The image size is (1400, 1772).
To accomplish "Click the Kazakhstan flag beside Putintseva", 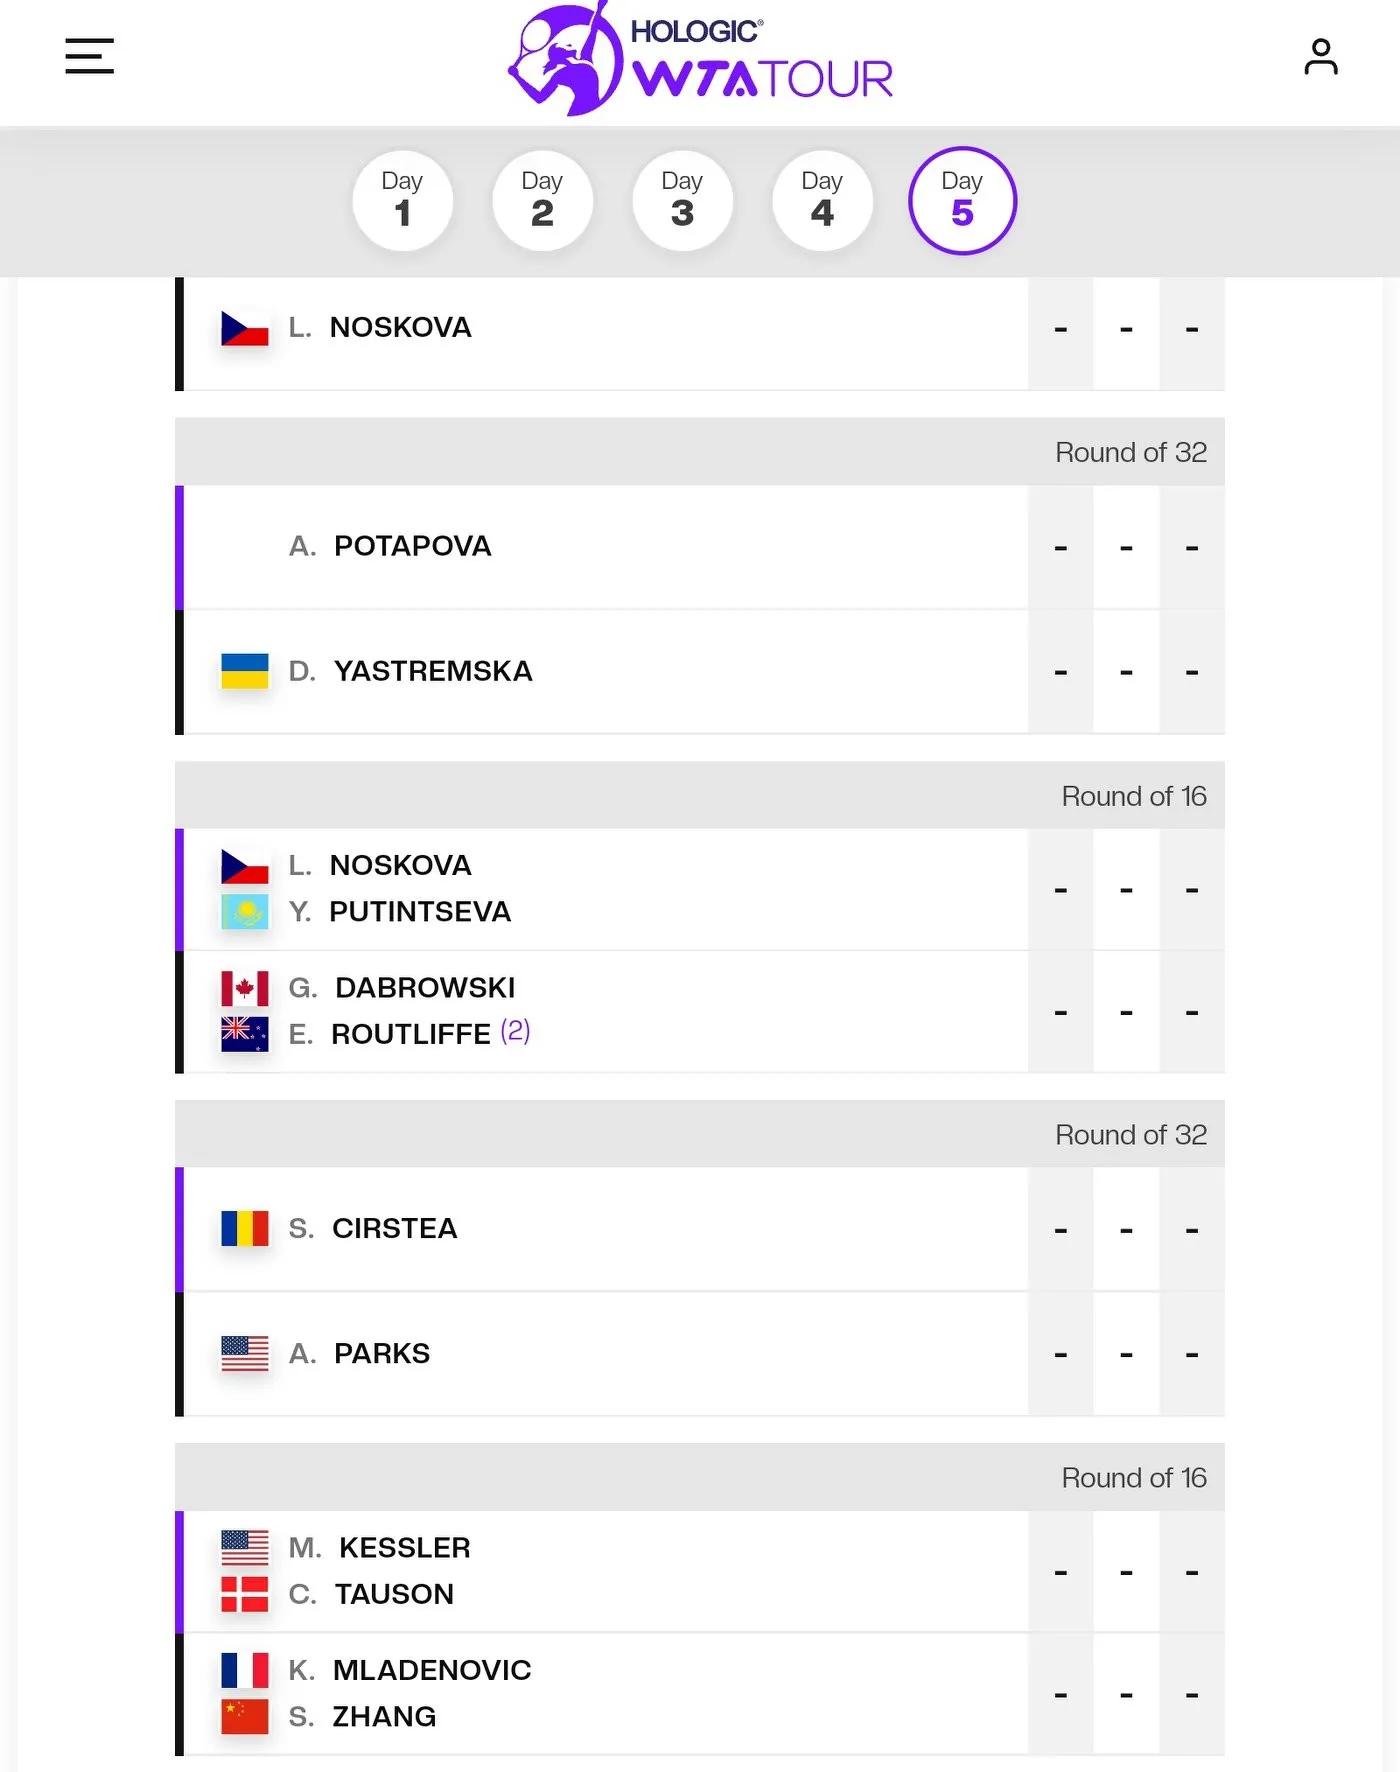I will [245, 912].
